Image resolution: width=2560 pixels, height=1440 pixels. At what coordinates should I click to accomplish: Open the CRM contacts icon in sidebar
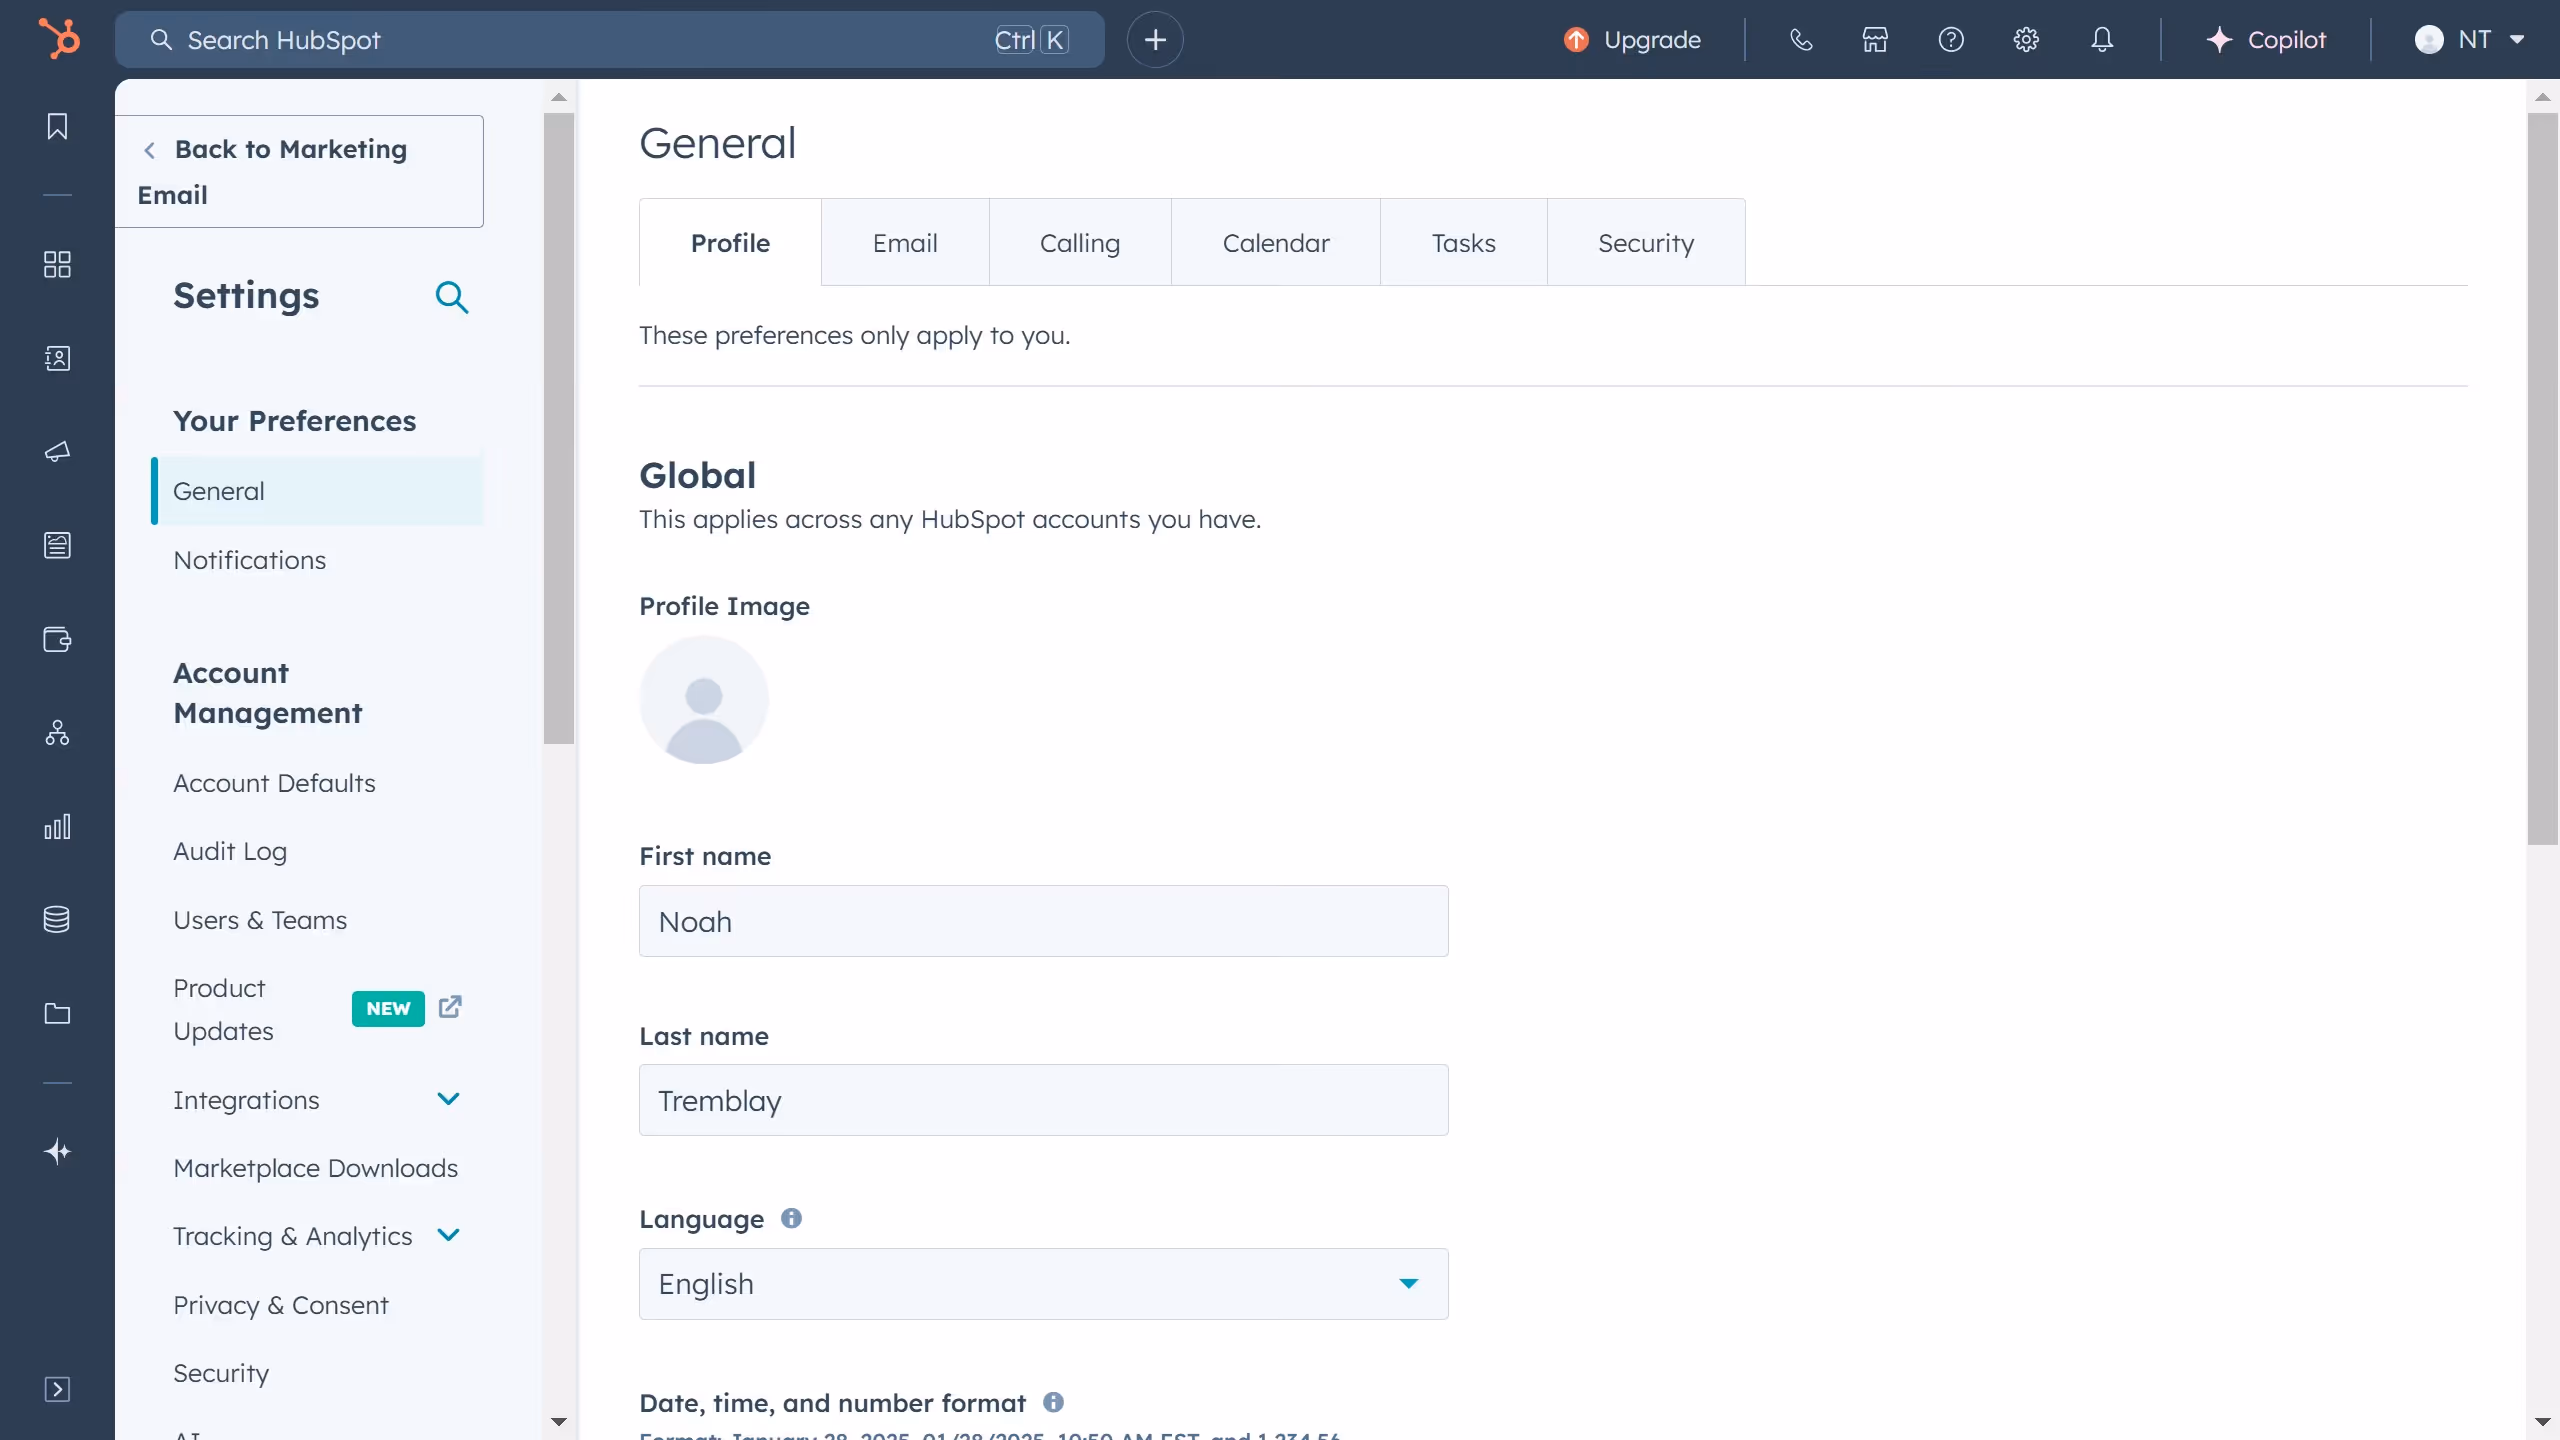57,358
